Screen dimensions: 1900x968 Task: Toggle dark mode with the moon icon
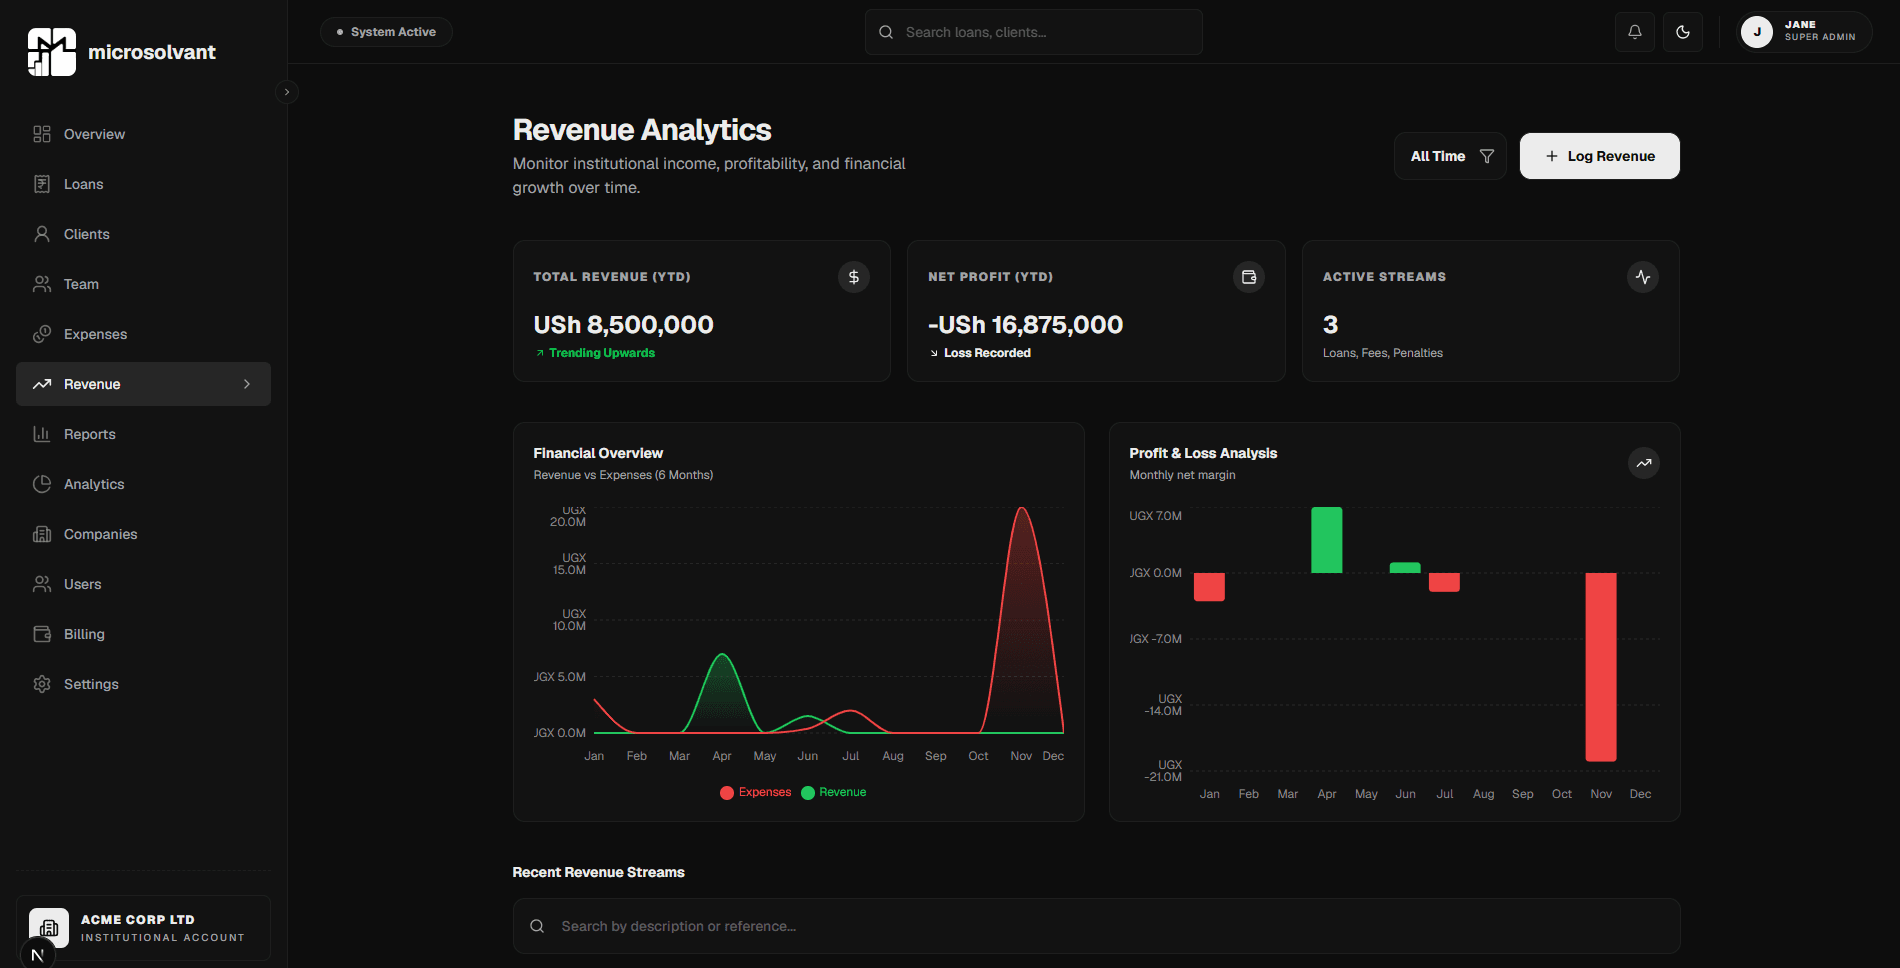coord(1683,32)
